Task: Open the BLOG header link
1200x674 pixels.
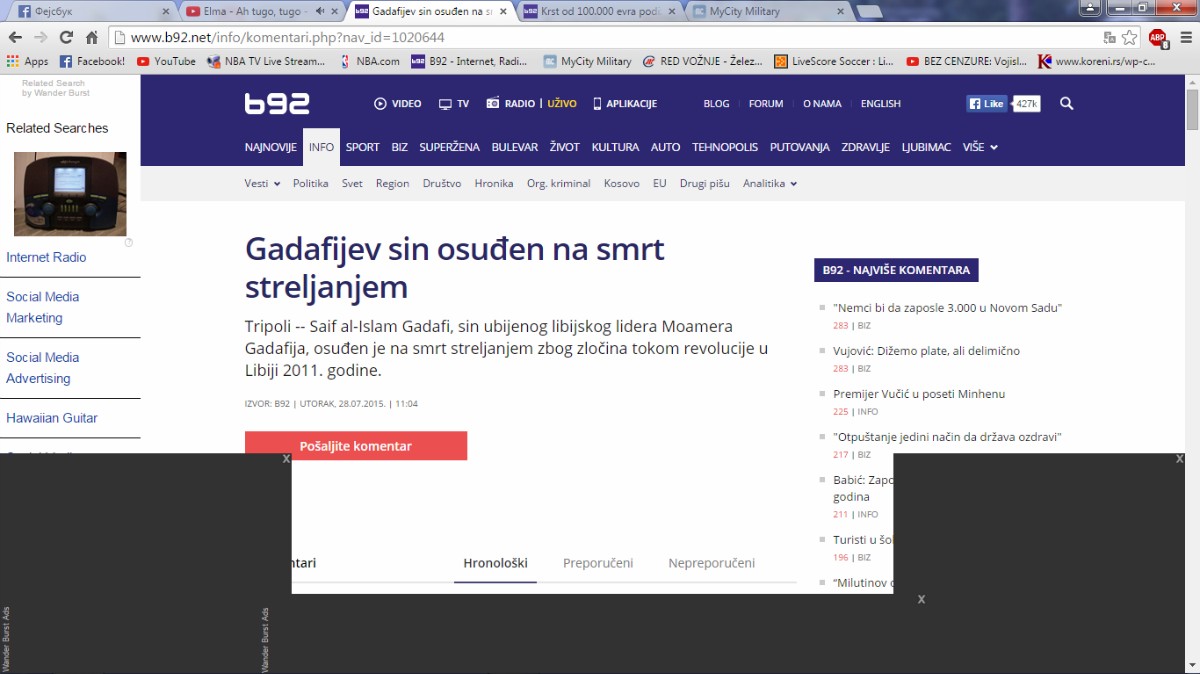Action: 716,103
